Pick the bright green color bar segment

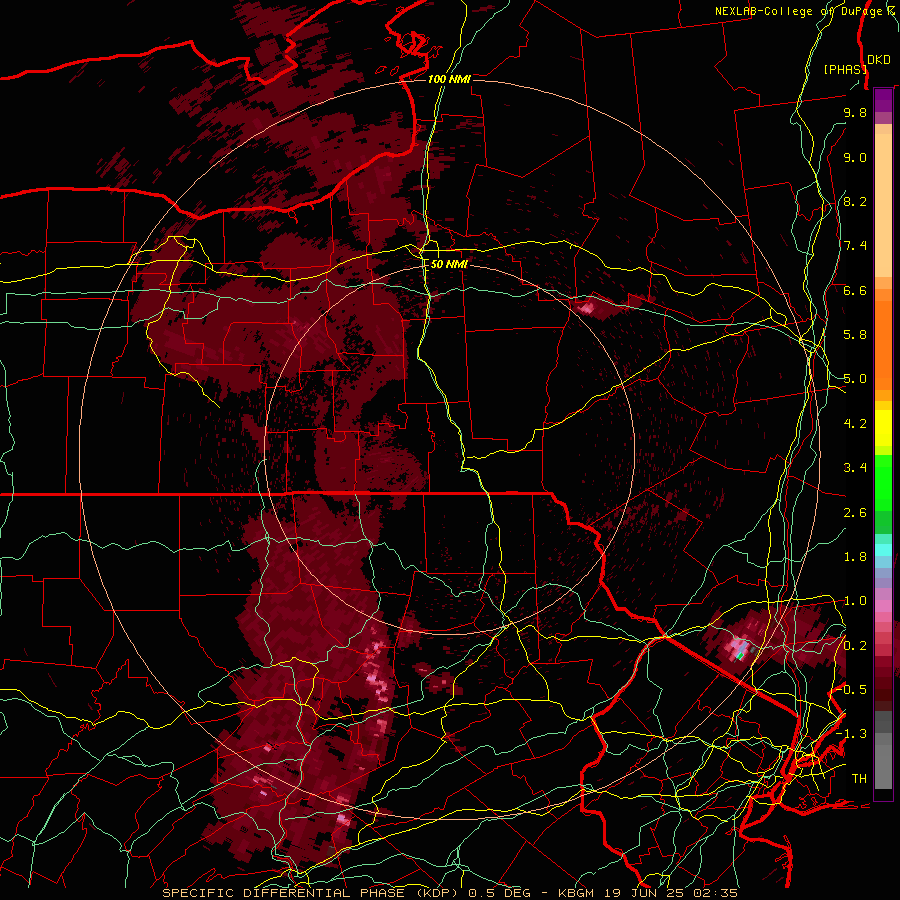(x=883, y=482)
